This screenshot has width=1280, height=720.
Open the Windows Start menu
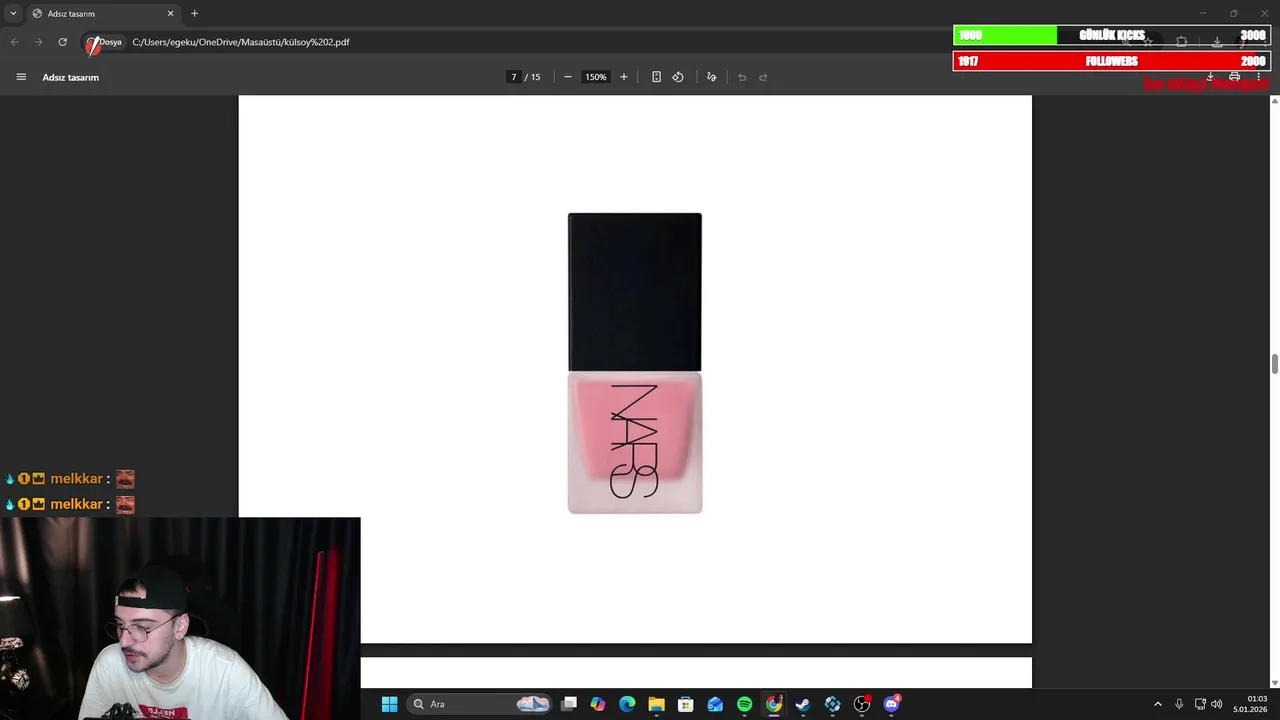click(x=390, y=704)
